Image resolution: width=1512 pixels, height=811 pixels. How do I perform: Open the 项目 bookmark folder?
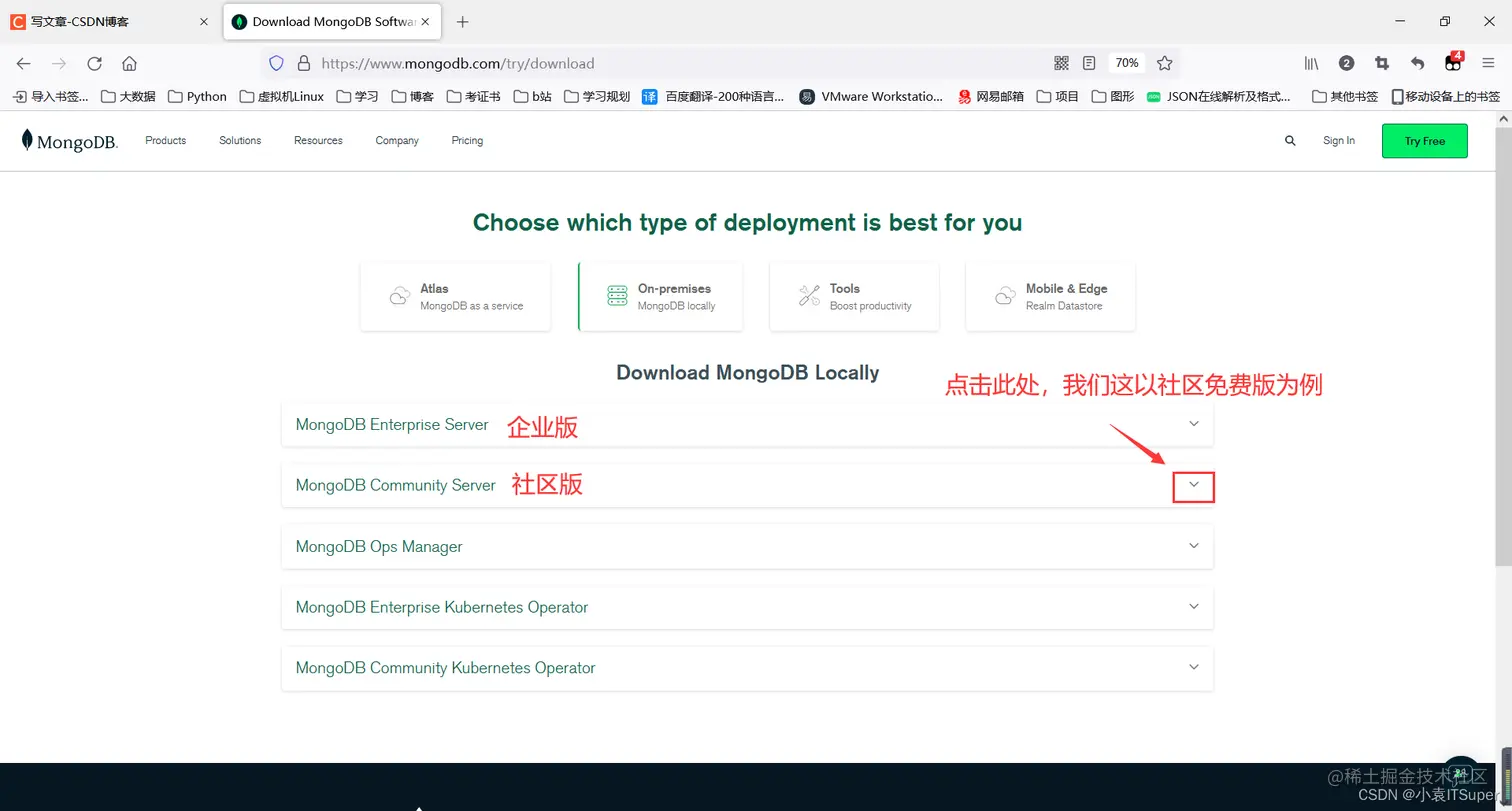(1058, 96)
